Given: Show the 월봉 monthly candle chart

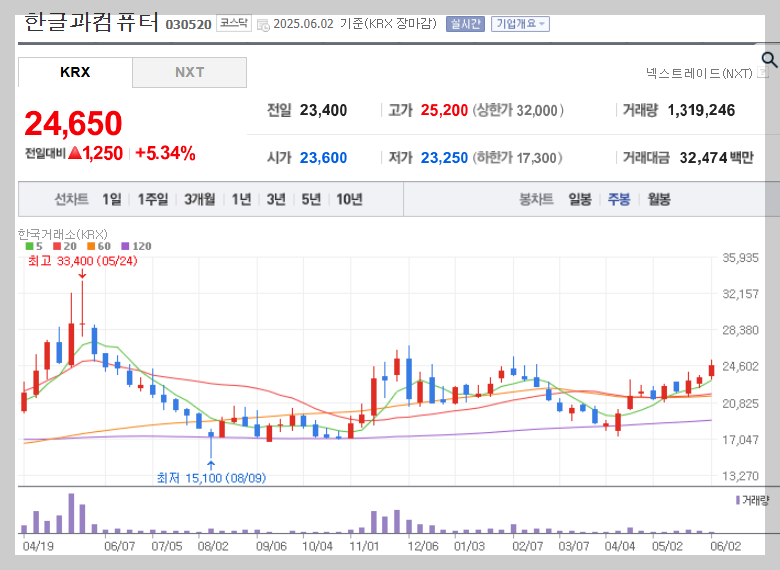Looking at the screenshot, I should [x=659, y=199].
